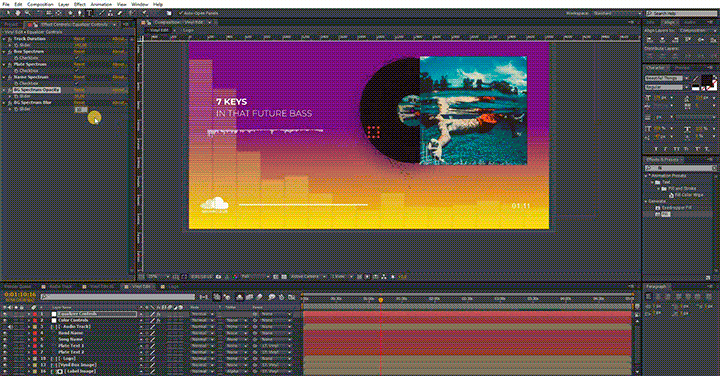Viewport: 720px width, 376px height.
Task: Enable Motion Blur timeline switch
Action: tap(259, 297)
